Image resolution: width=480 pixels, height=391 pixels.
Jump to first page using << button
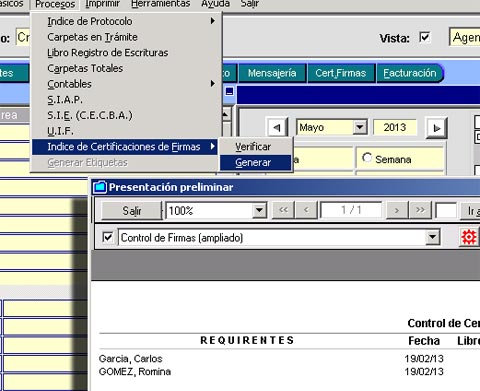283,210
